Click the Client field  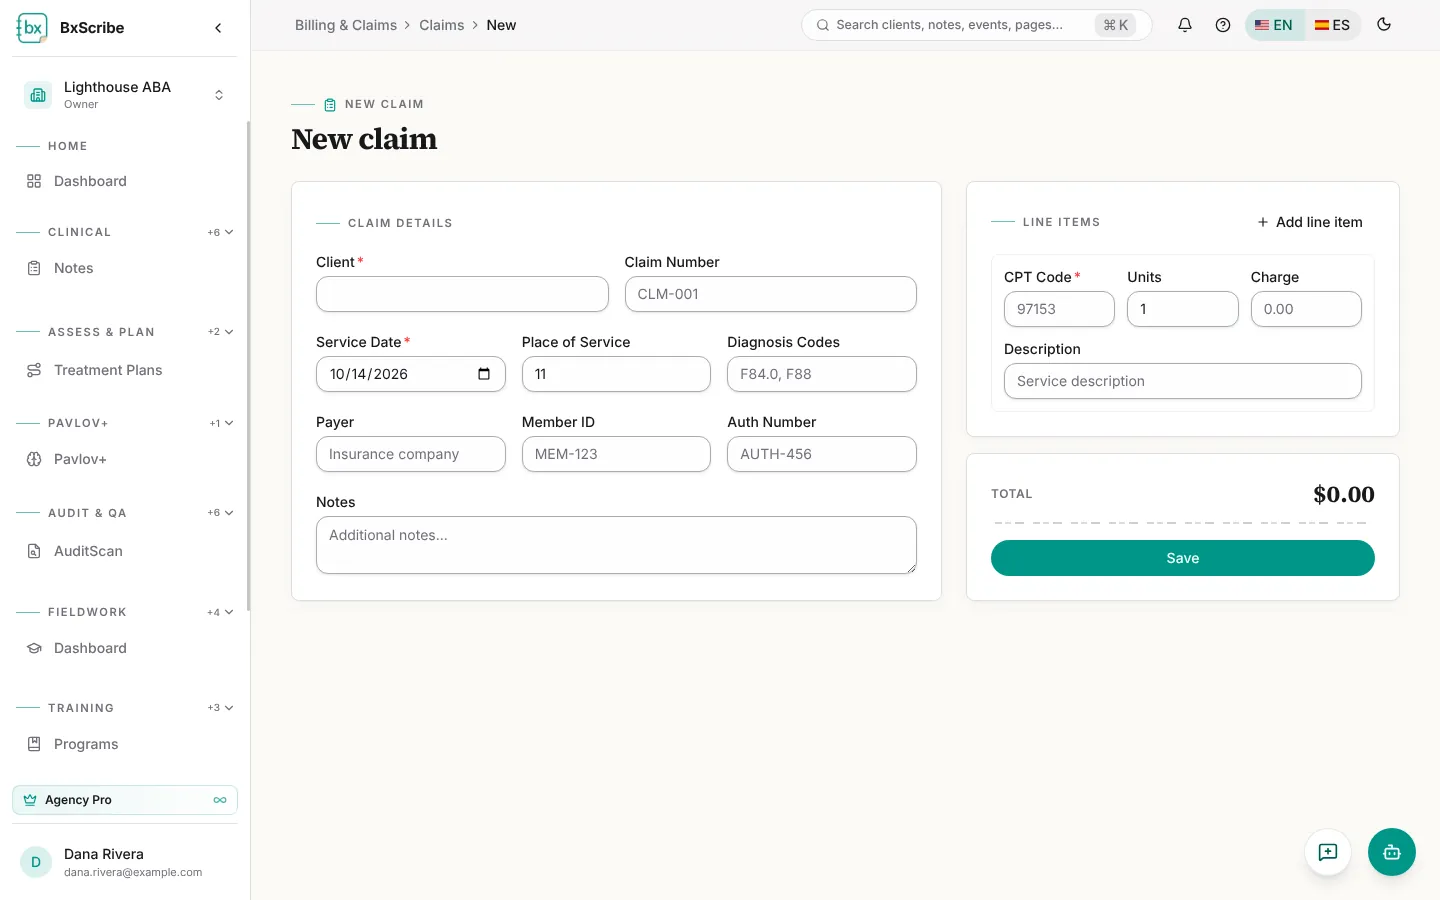coord(462,294)
